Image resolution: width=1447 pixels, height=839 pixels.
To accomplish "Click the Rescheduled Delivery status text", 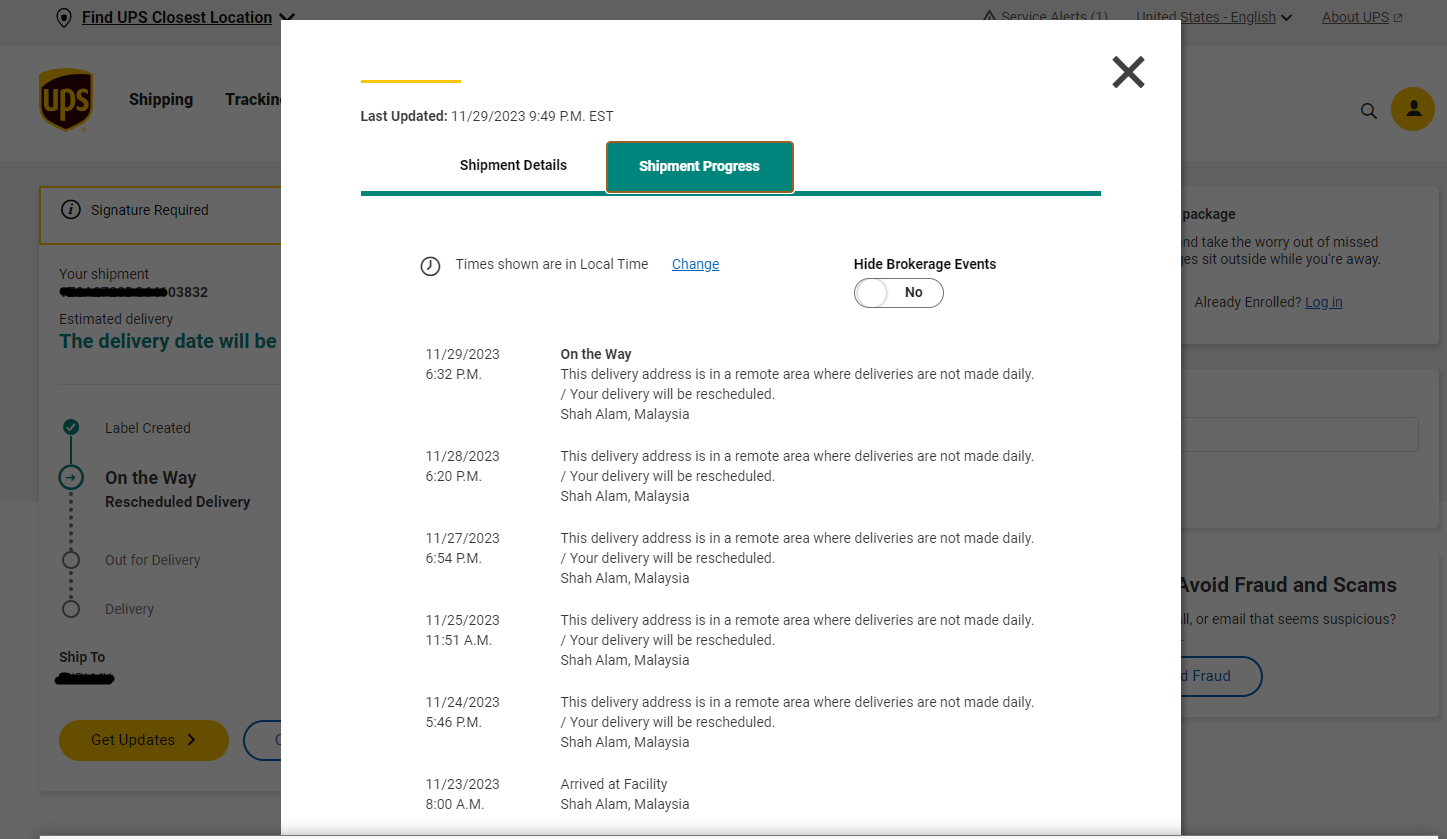I will pos(178,502).
